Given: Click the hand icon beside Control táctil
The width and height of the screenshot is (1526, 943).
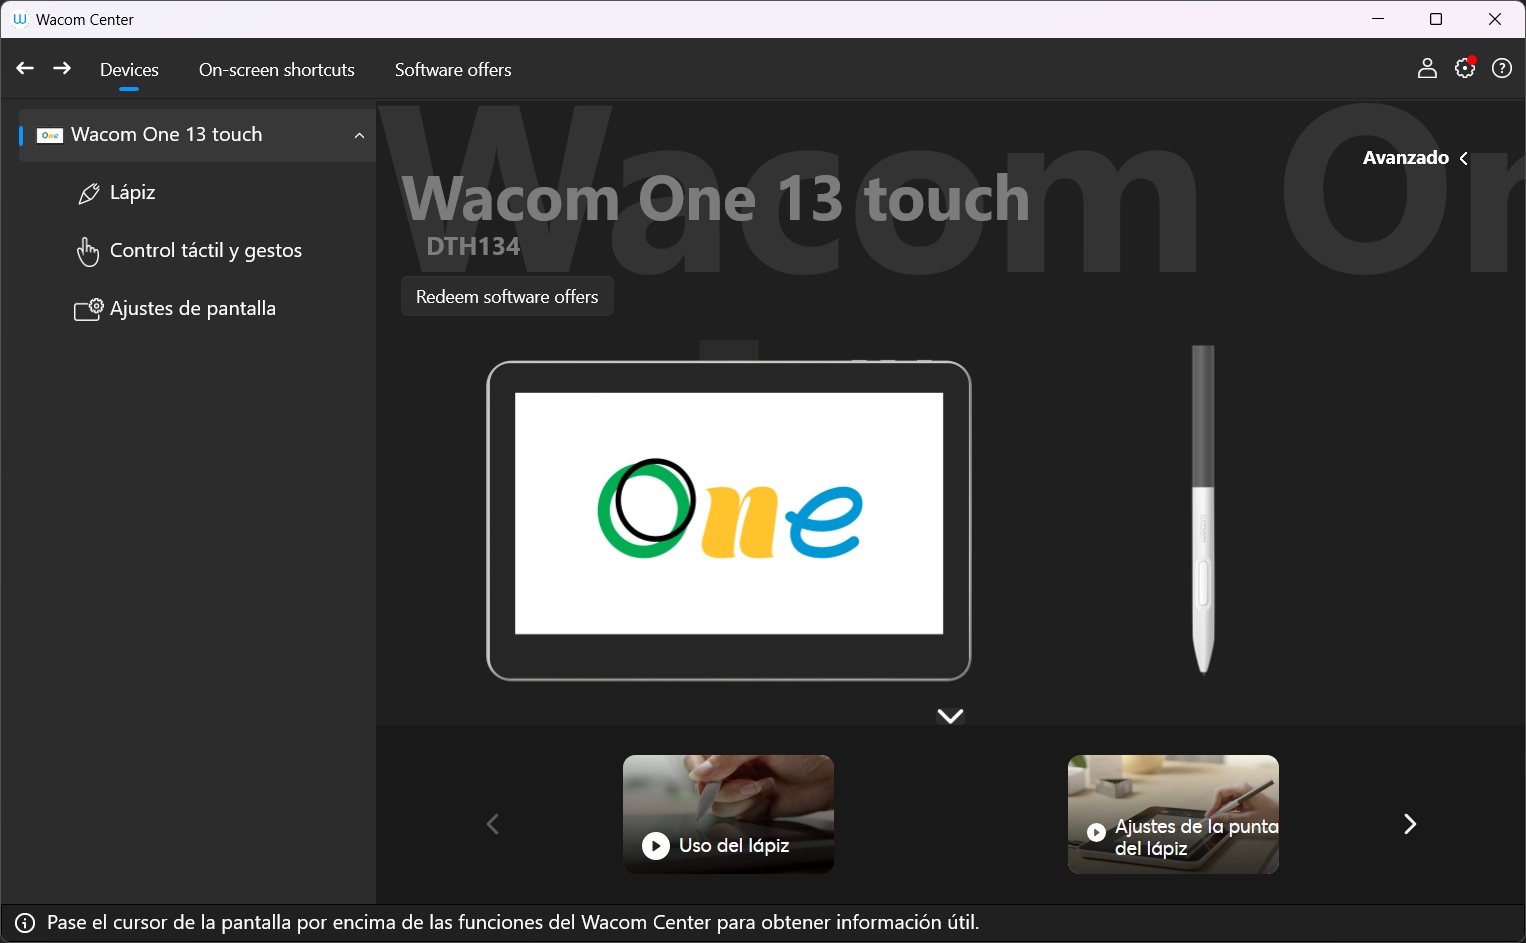Looking at the screenshot, I should [x=88, y=252].
